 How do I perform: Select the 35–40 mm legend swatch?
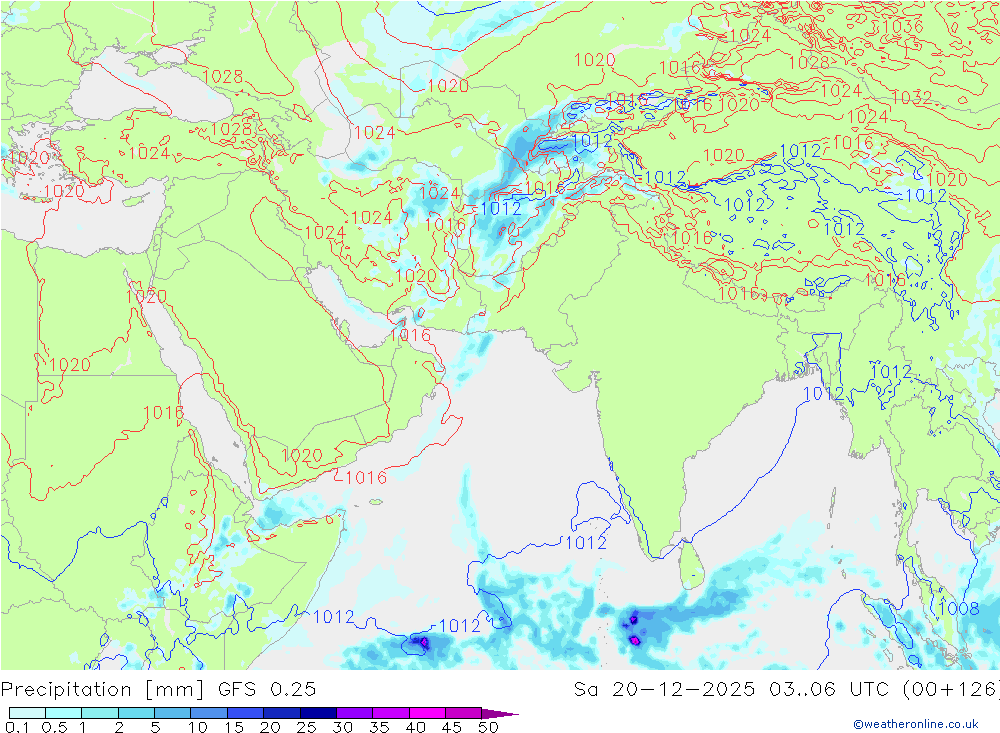390,713
